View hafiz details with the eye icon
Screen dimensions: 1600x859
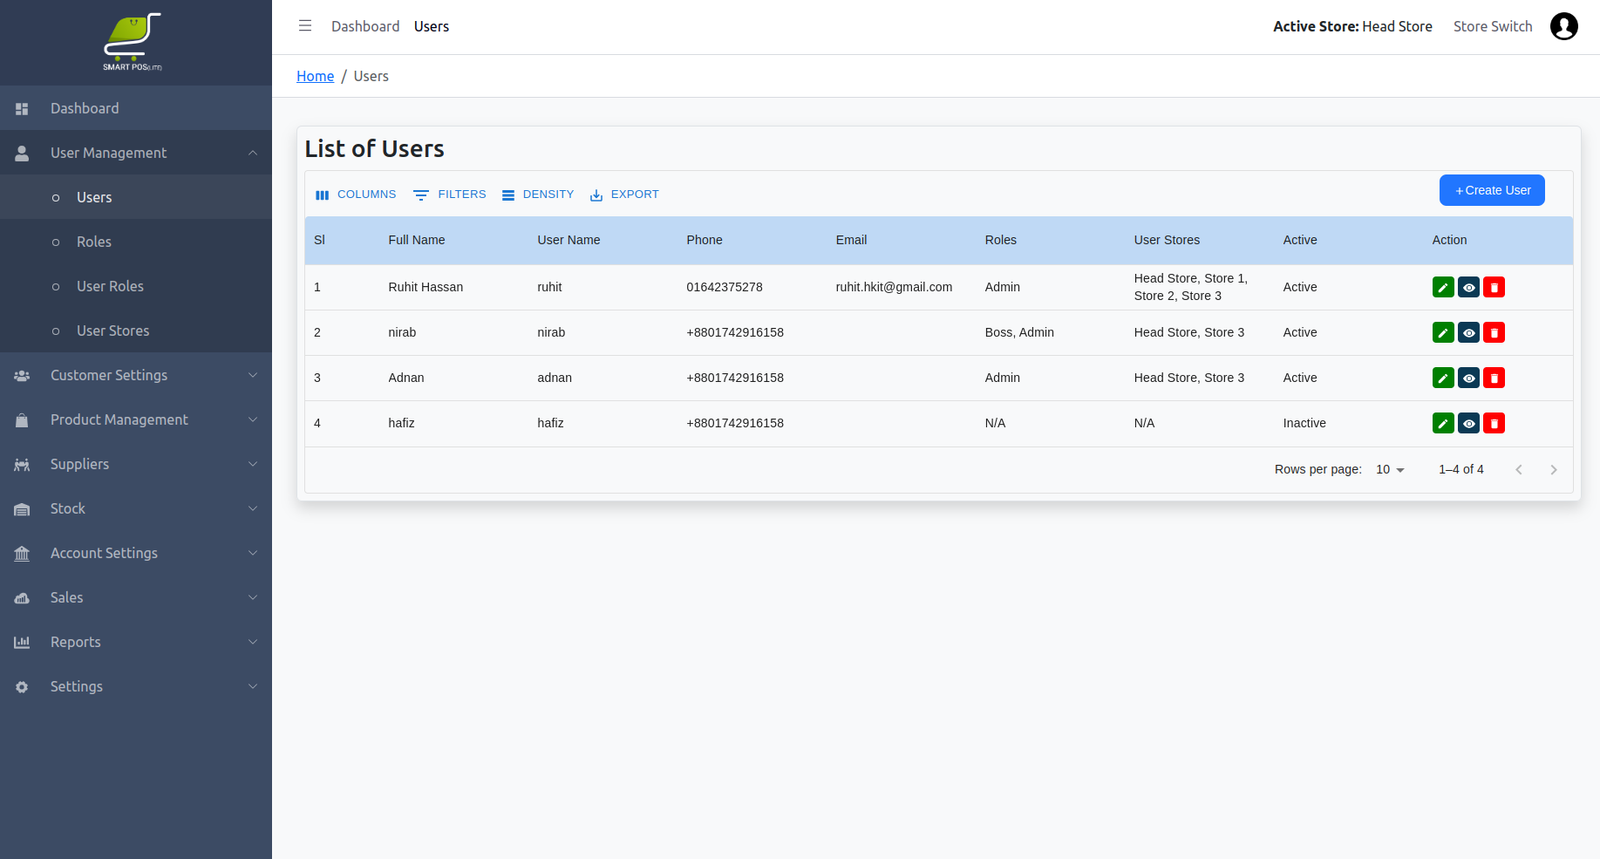pos(1469,423)
